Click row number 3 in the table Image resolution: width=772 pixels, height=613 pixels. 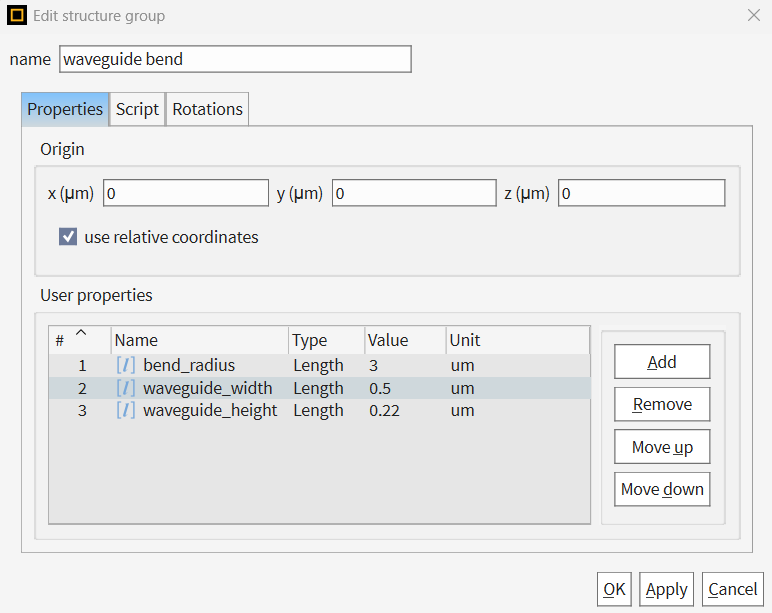[82, 411]
